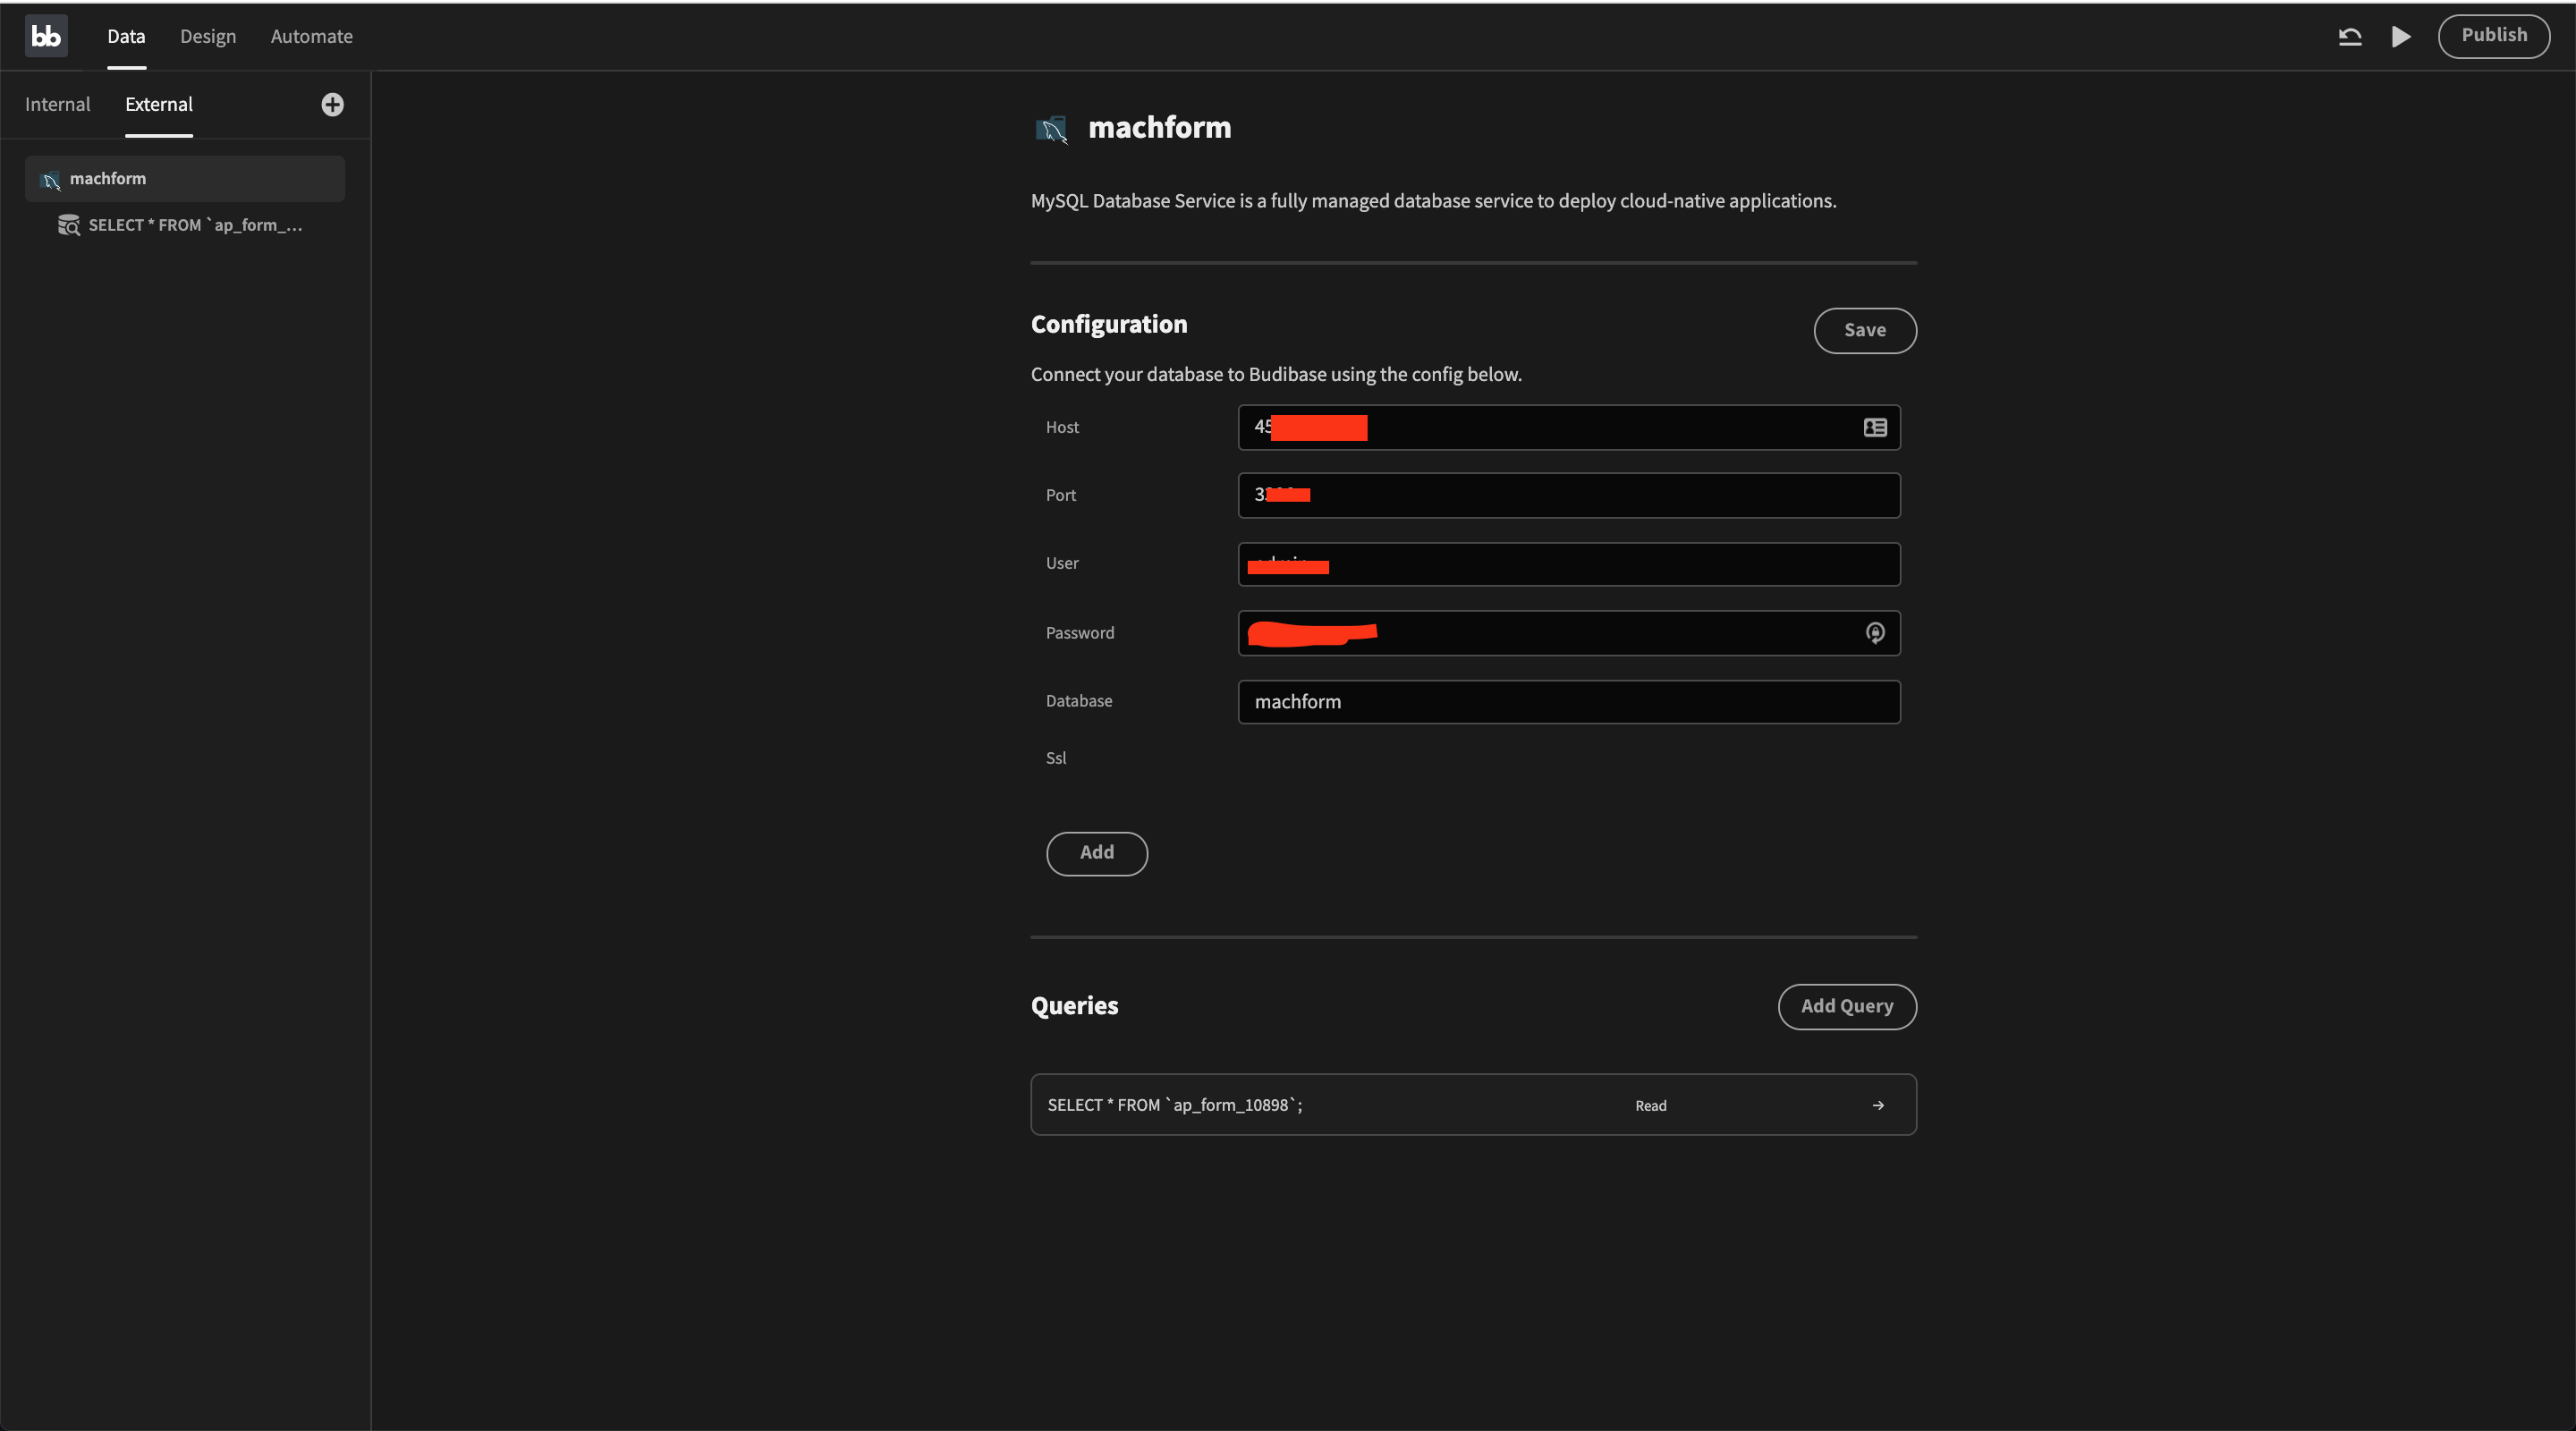Click the Add button under Ssl
The image size is (2576, 1431).
click(x=1096, y=853)
